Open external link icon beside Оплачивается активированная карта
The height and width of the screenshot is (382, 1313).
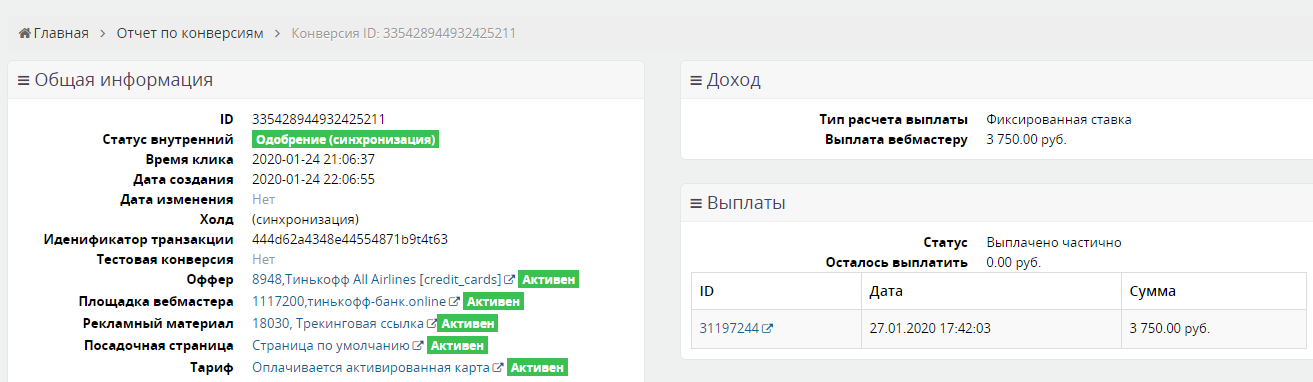[x=498, y=368]
